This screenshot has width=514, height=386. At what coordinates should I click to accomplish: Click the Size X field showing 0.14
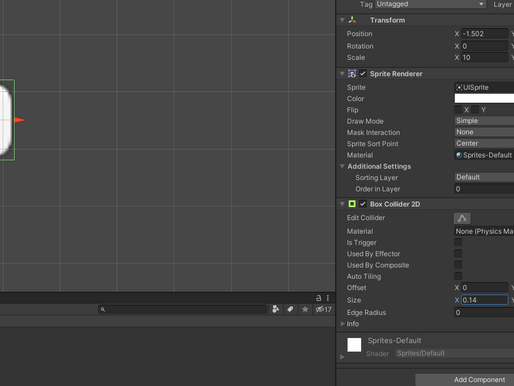[485, 300]
